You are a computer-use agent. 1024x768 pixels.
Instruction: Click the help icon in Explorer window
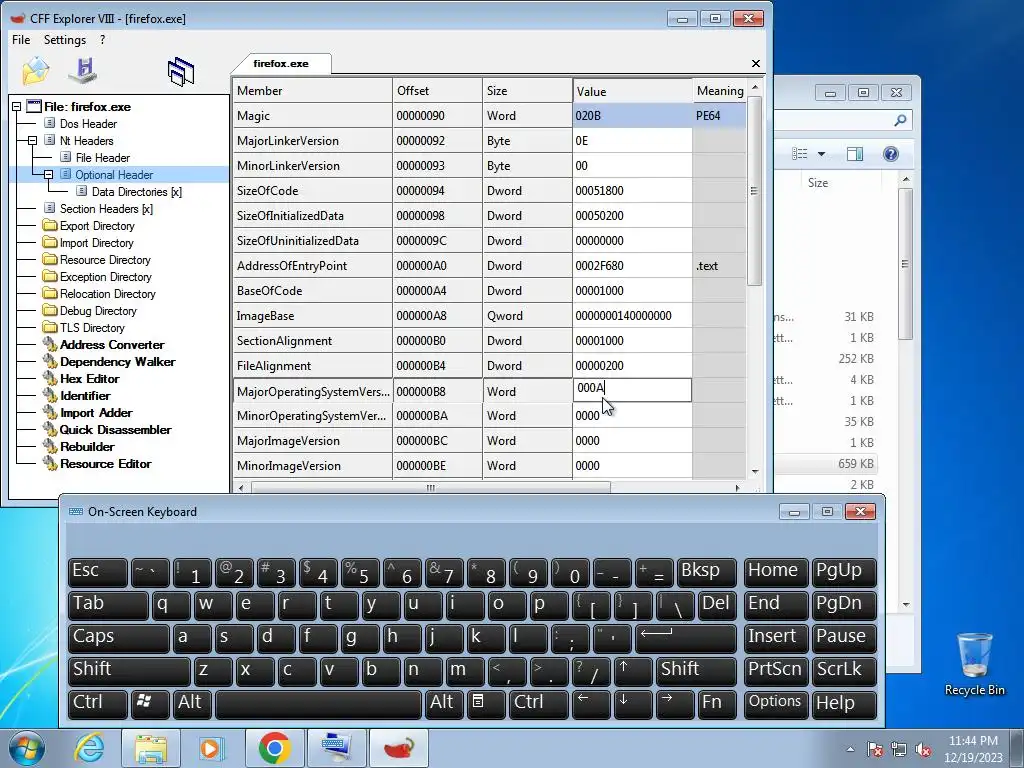891,154
